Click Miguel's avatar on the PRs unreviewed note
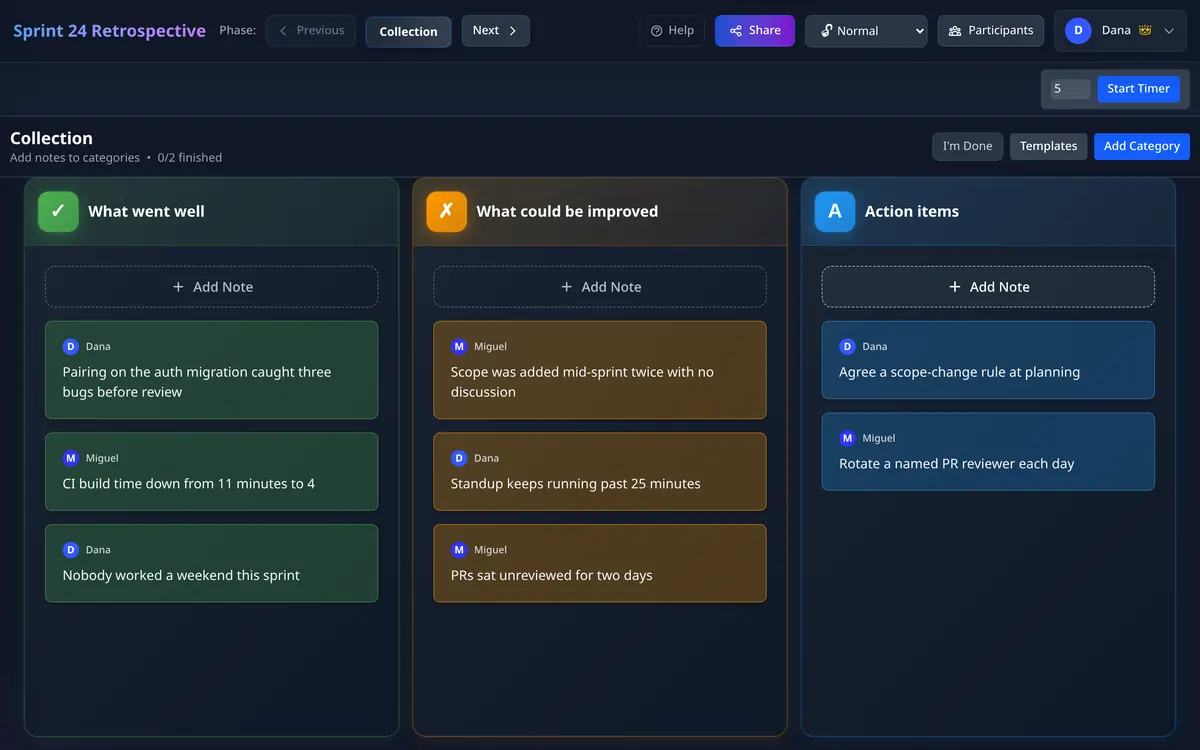1200x750 pixels. 459,550
